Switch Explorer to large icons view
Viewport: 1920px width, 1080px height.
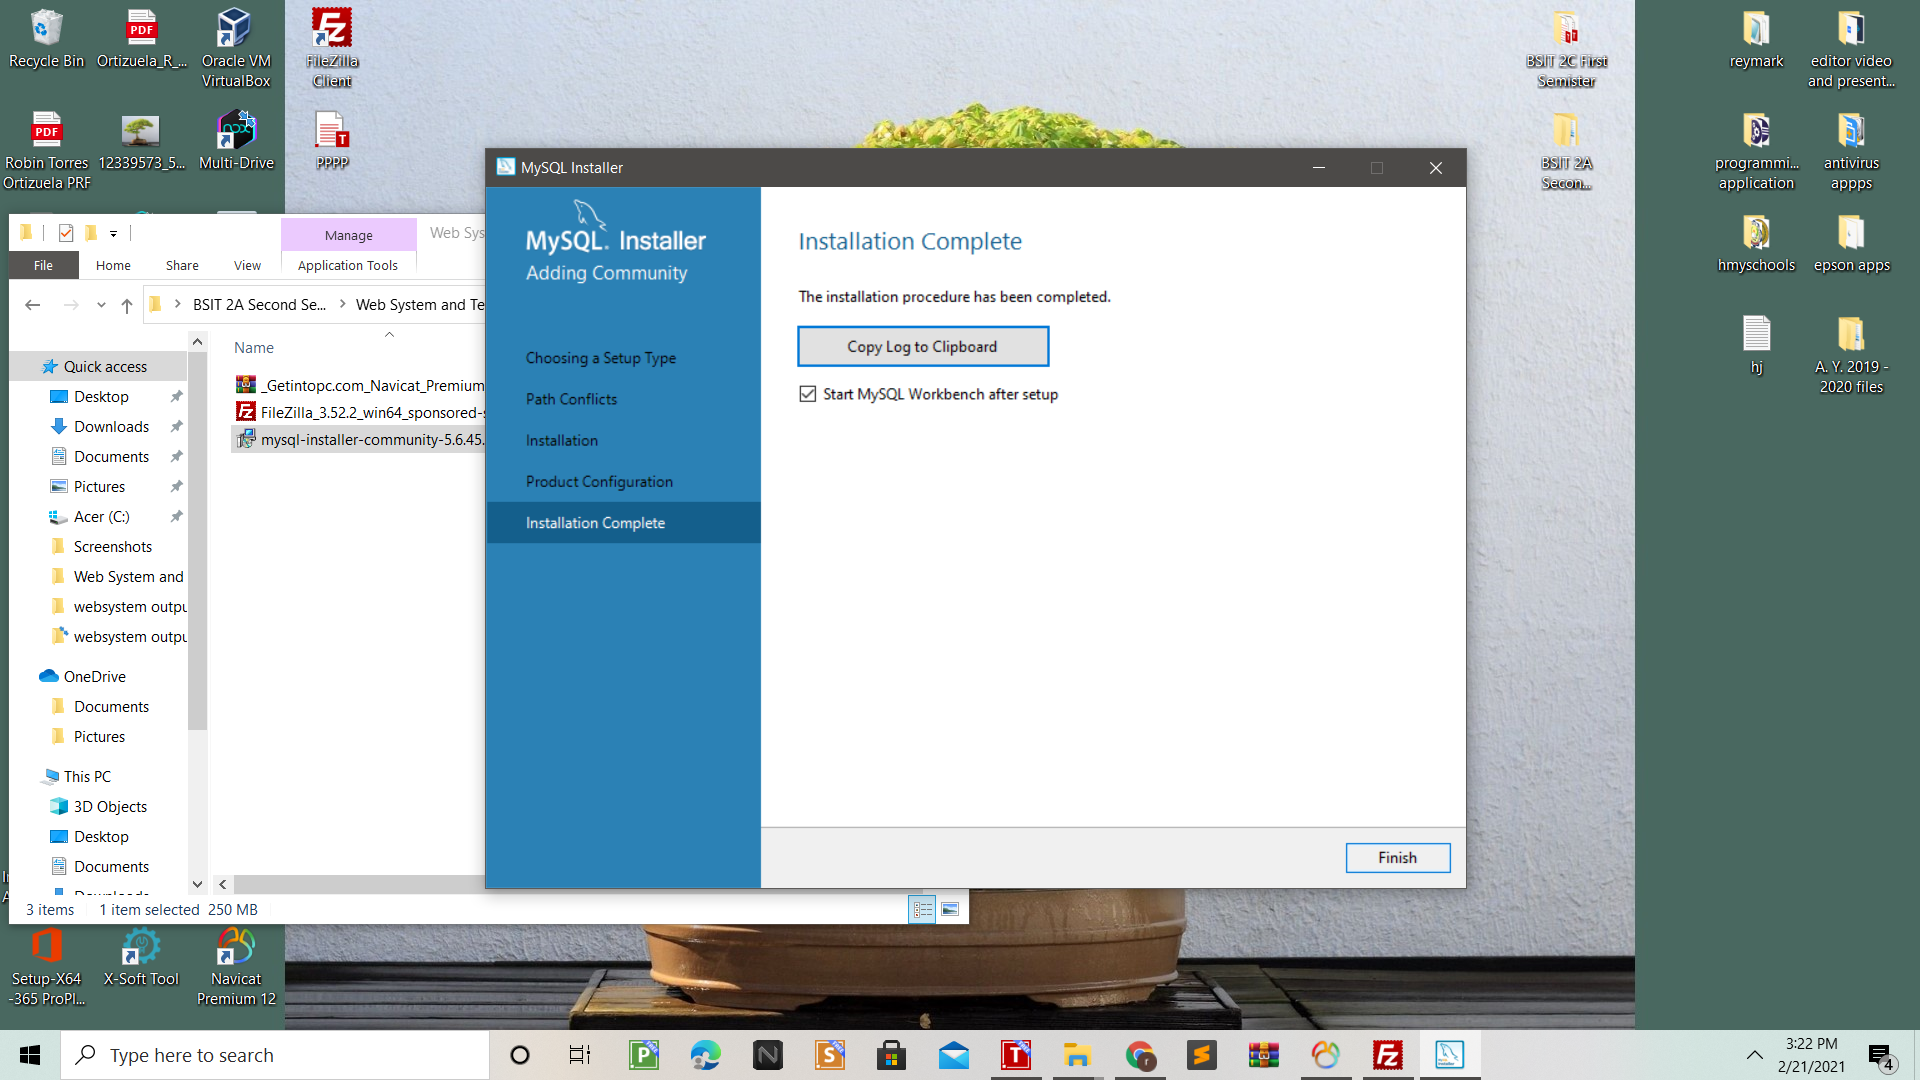pos(950,909)
